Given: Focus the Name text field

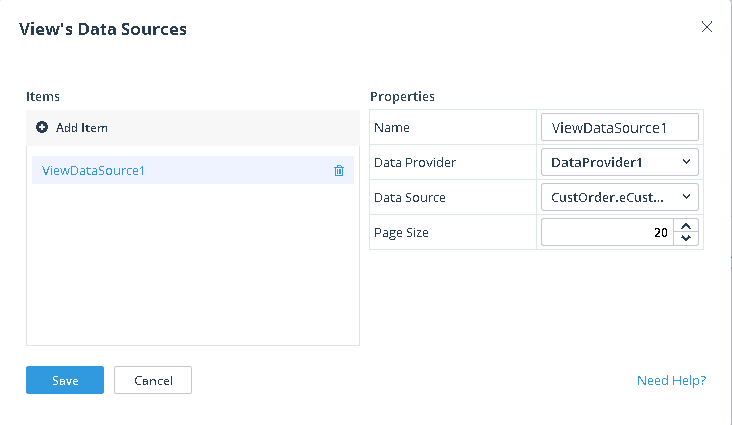Looking at the screenshot, I should [x=619, y=128].
